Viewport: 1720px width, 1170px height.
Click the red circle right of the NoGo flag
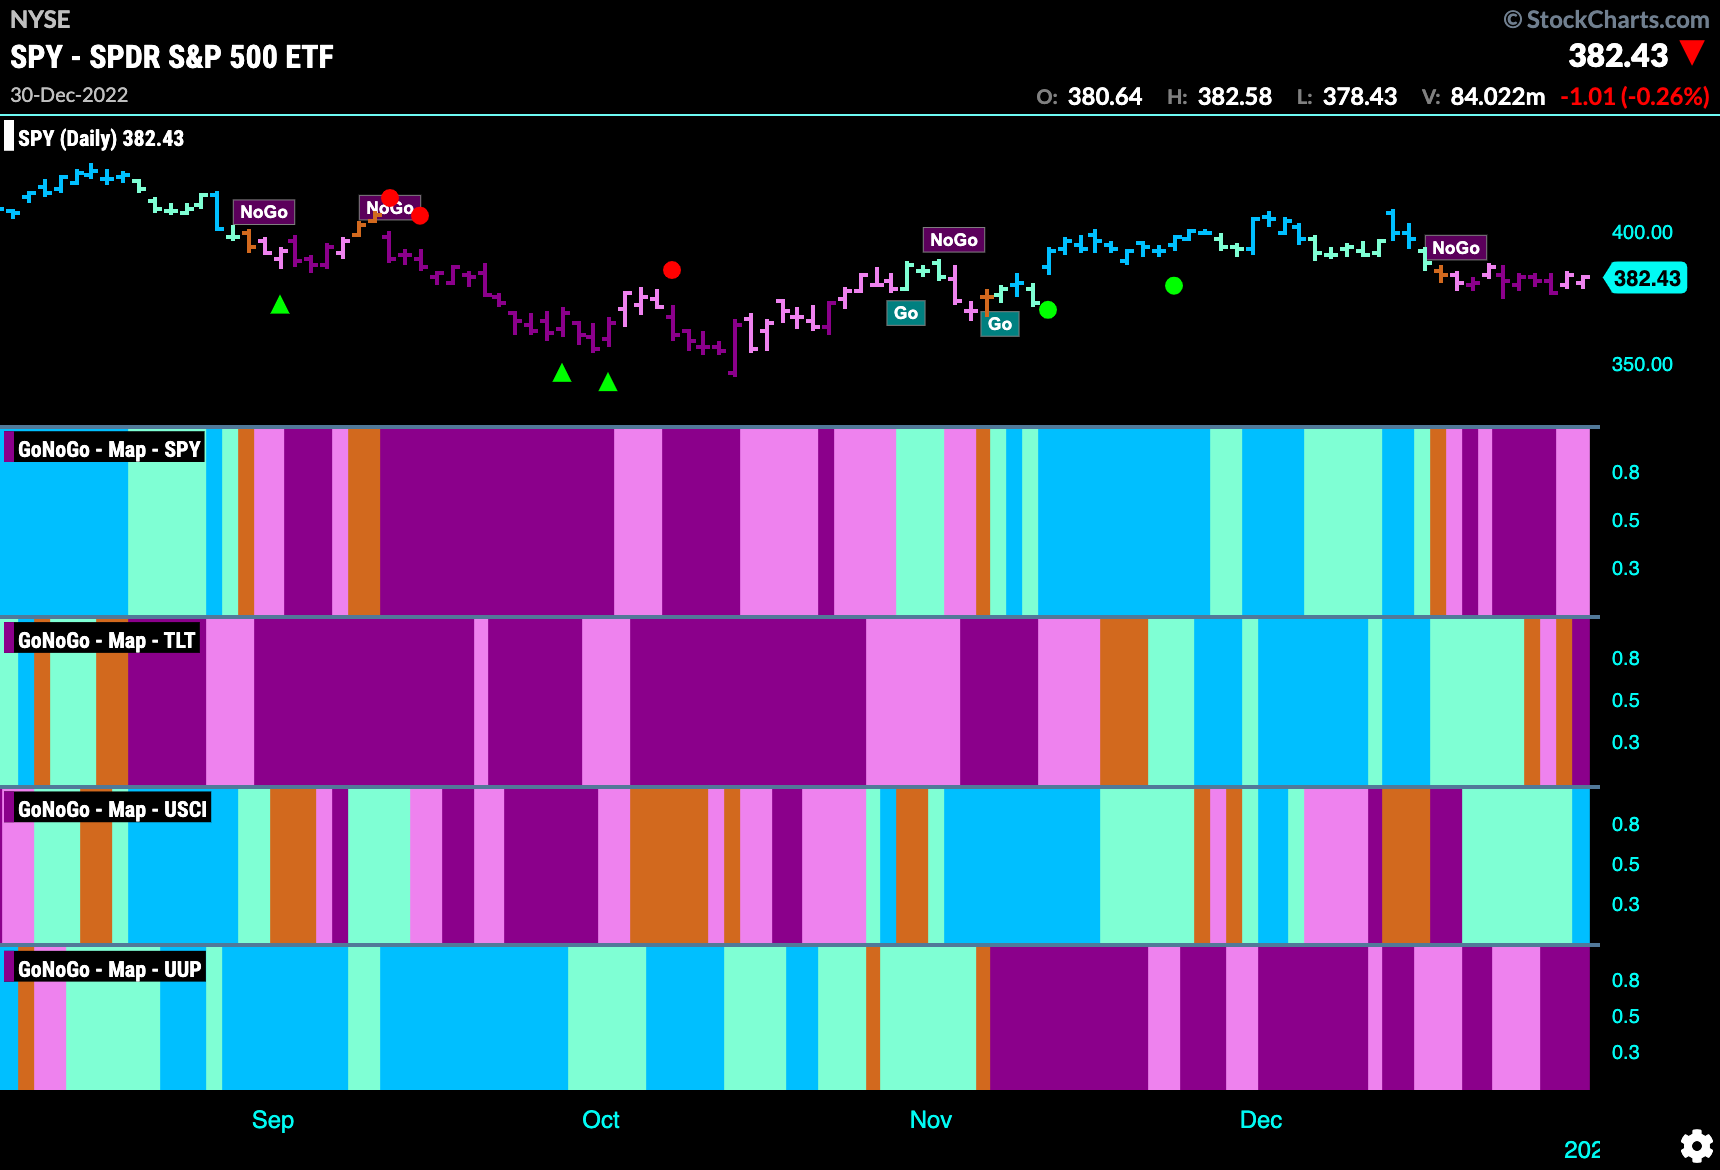point(420,215)
